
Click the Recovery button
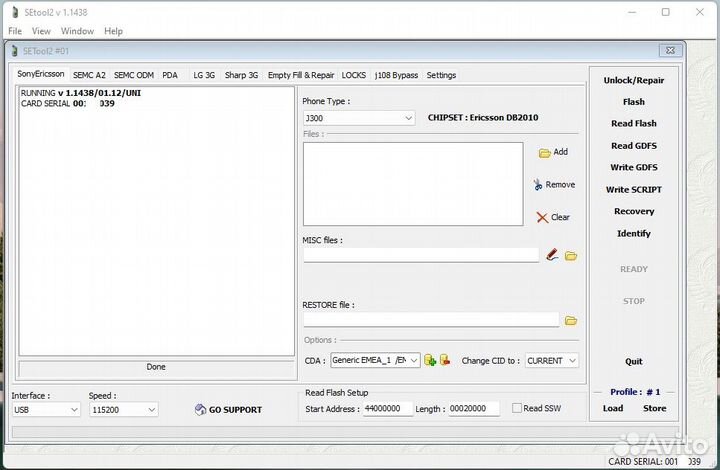(x=634, y=212)
